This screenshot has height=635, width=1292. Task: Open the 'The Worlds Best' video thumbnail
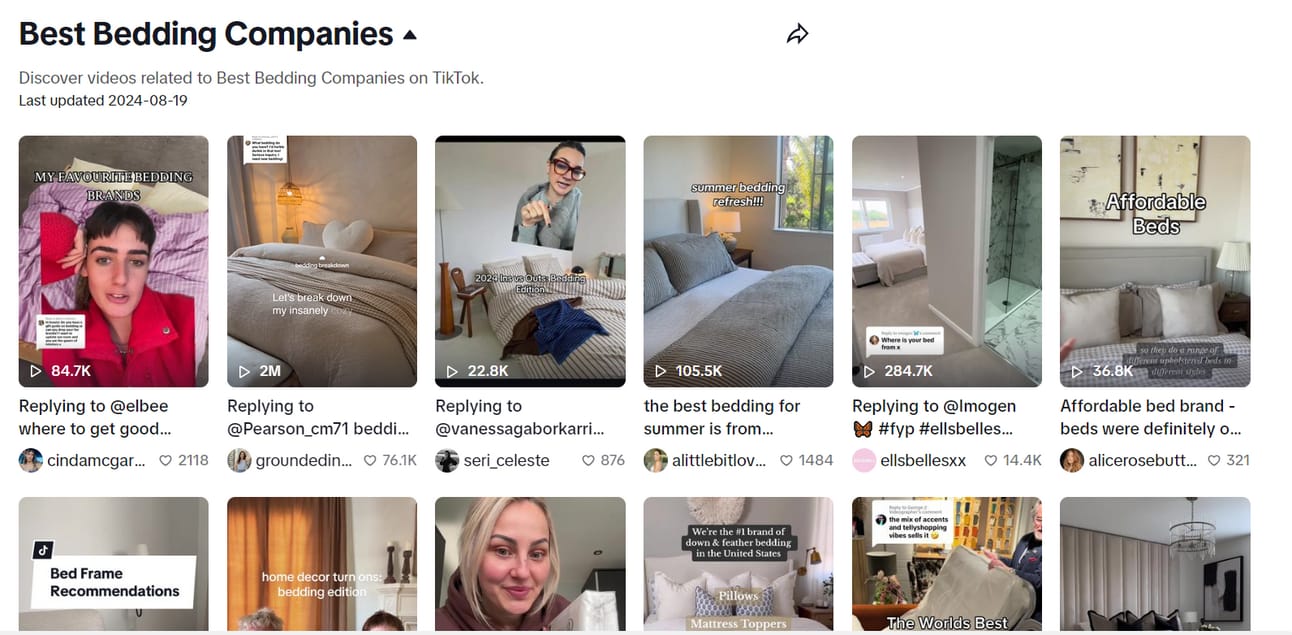pyautogui.click(x=947, y=564)
